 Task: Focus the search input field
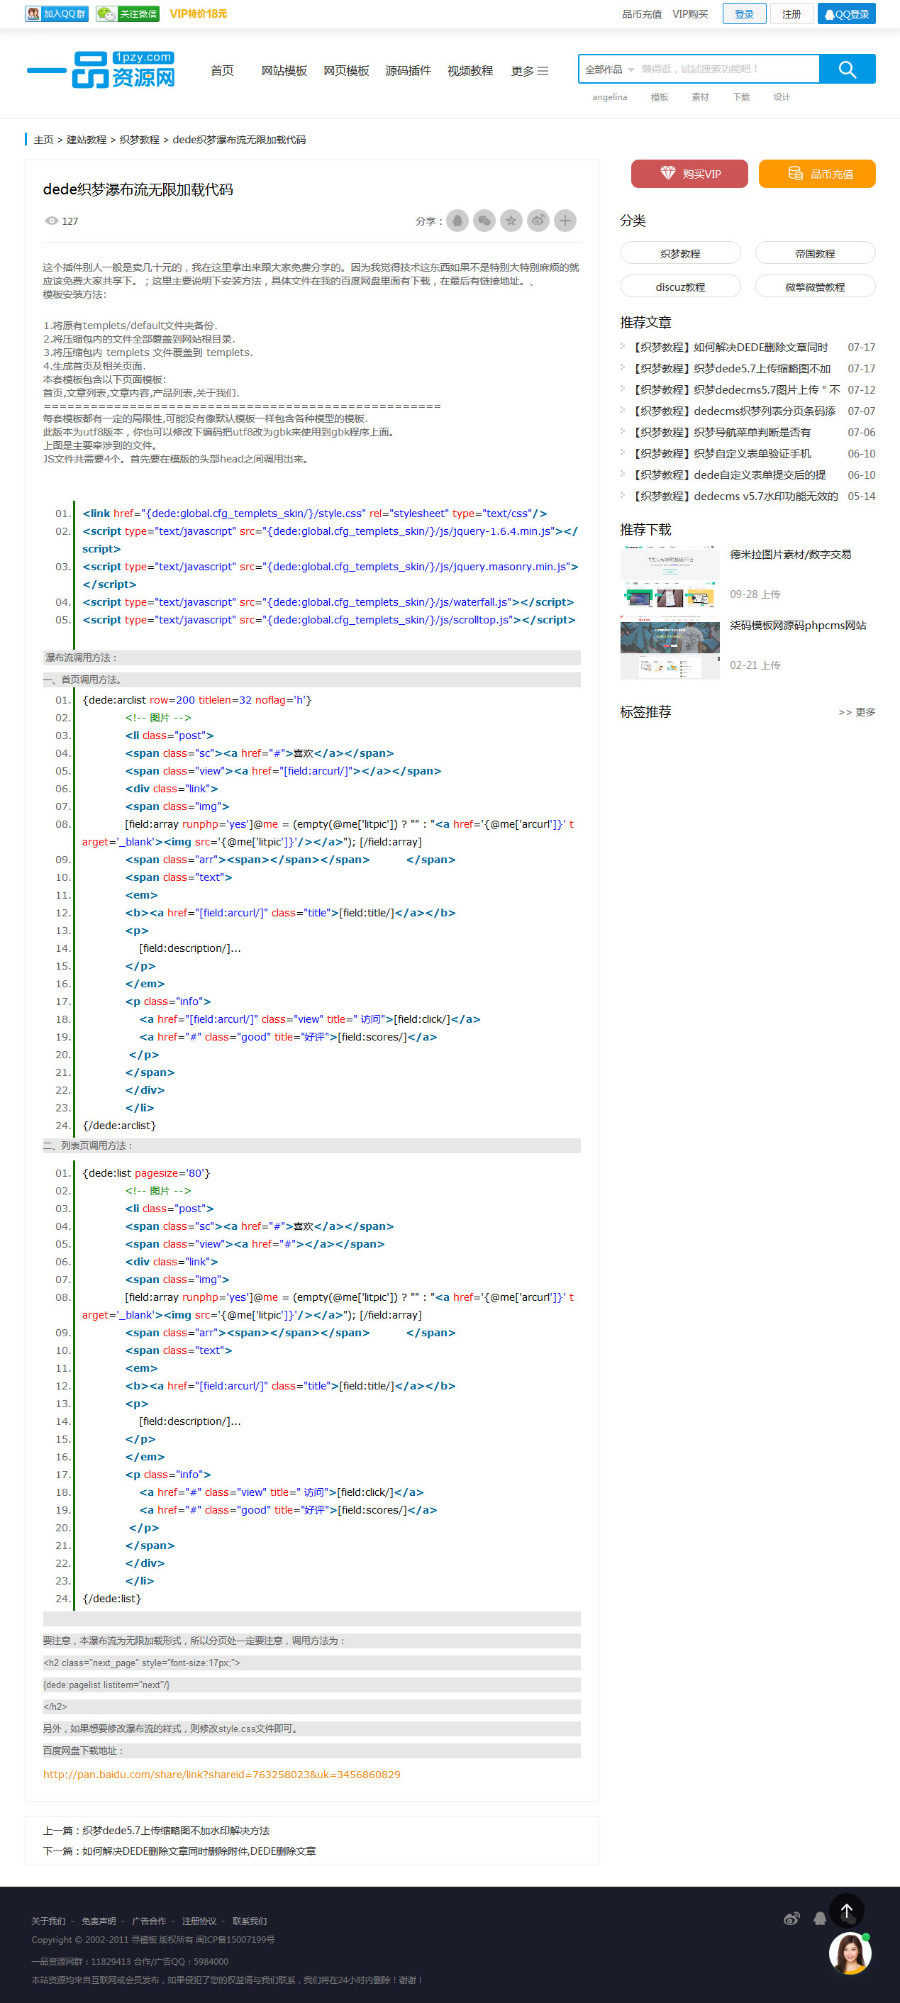[x=728, y=69]
